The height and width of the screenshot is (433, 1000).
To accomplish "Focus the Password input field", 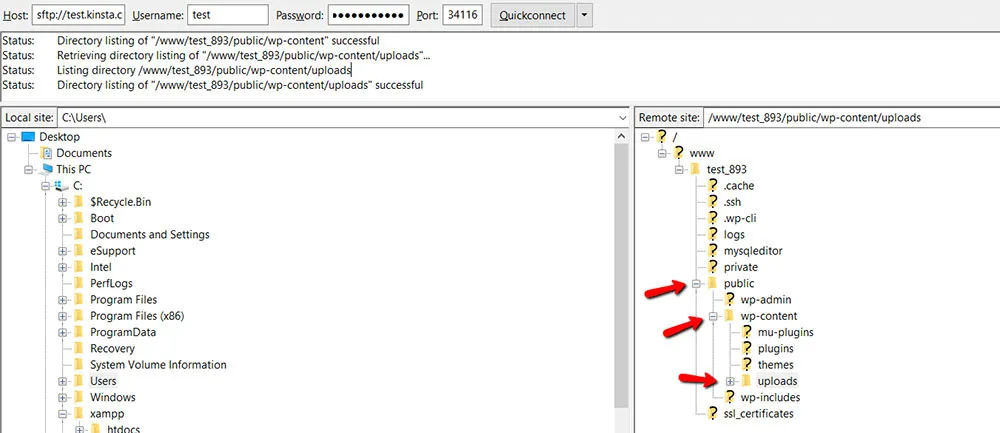I will (x=369, y=15).
